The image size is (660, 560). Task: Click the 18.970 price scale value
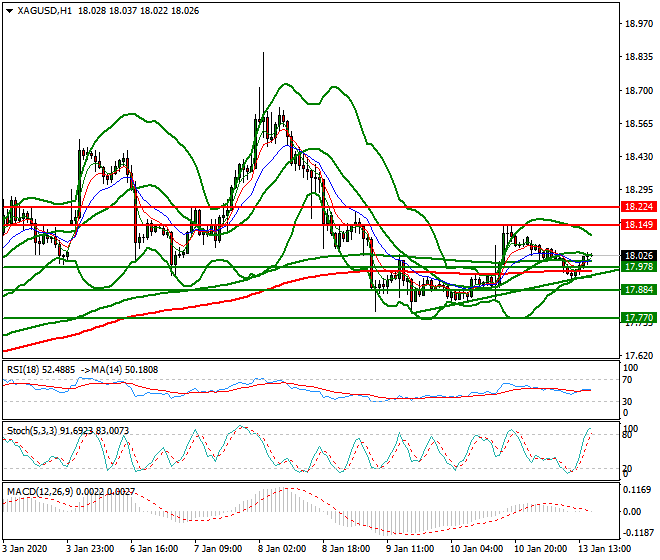(x=639, y=24)
